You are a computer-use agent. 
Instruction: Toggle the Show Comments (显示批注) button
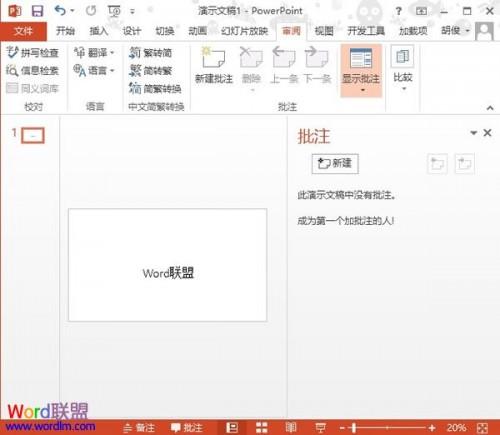(x=361, y=70)
